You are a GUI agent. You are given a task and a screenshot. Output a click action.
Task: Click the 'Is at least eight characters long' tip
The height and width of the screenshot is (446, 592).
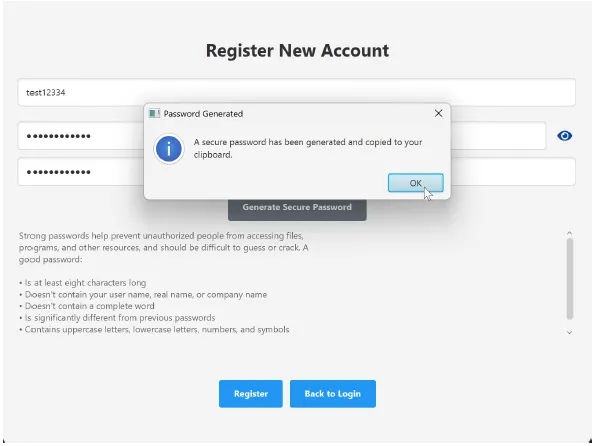point(82,282)
